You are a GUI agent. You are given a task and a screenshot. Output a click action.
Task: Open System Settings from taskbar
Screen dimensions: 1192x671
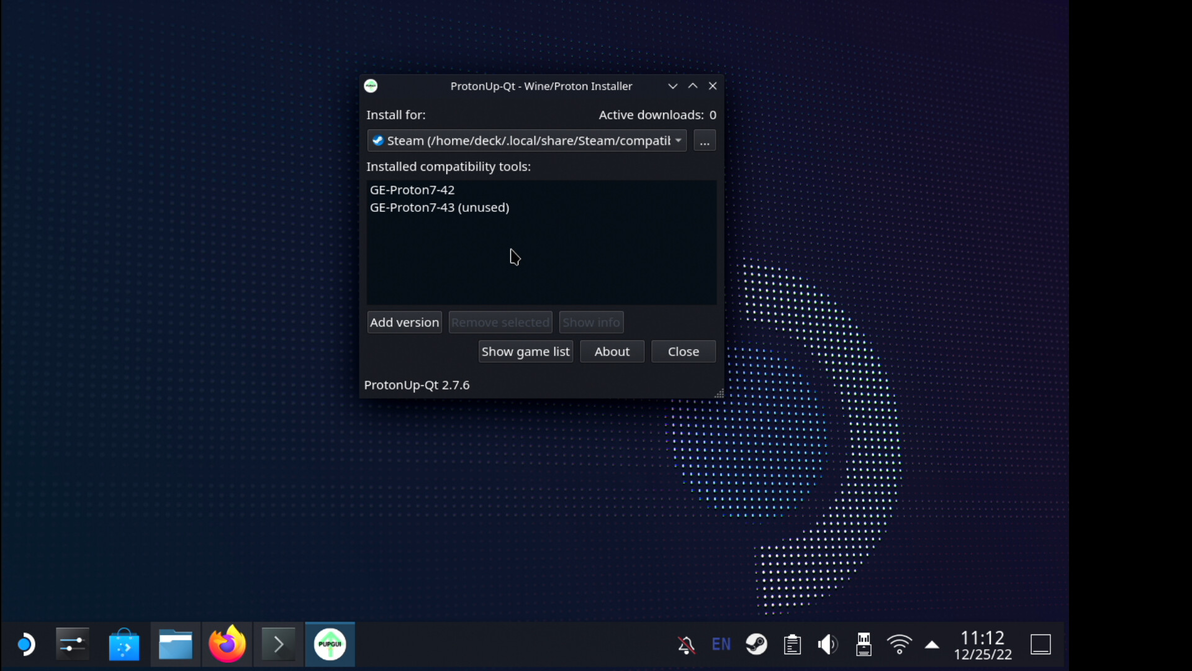(72, 644)
